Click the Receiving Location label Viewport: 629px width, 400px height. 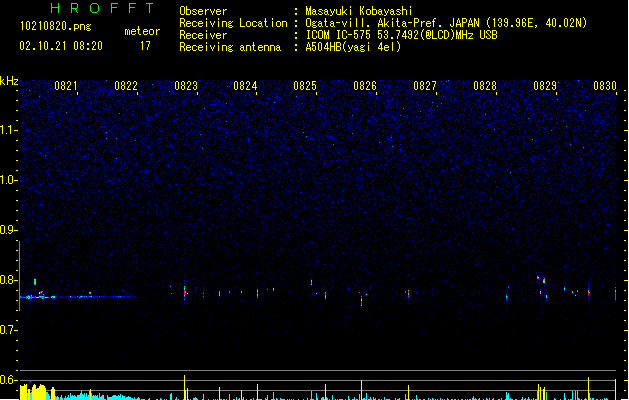coord(233,23)
